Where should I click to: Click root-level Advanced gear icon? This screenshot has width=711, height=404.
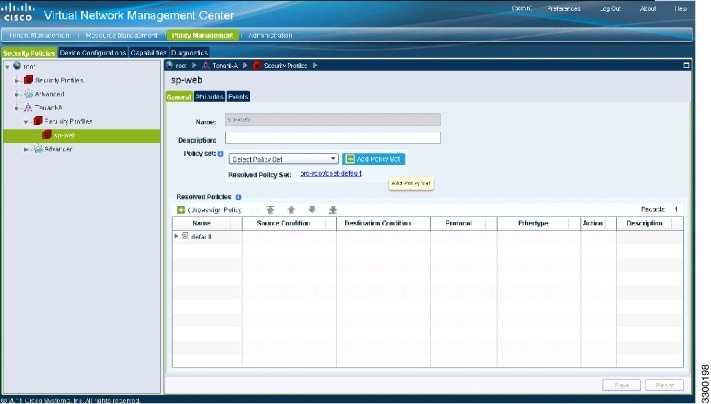click(28, 94)
